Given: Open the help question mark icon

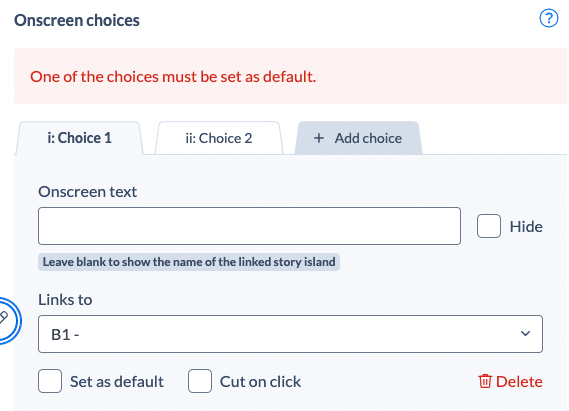Looking at the screenshot, I should click(549, 18).
